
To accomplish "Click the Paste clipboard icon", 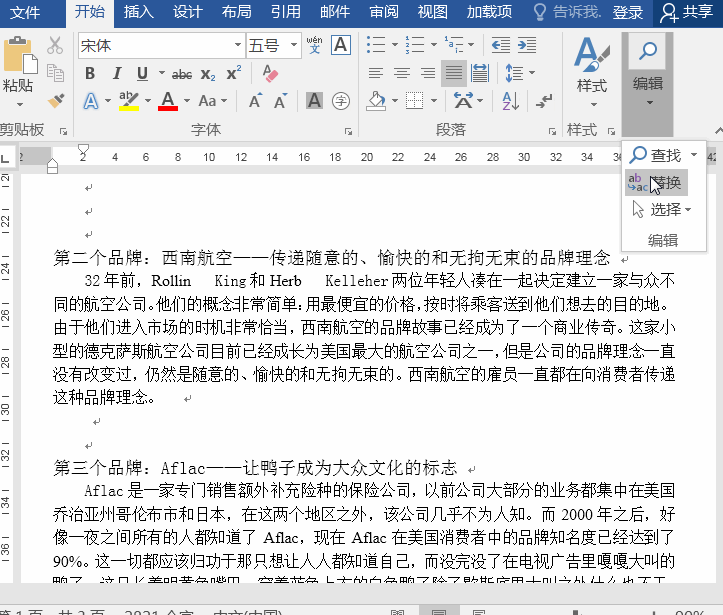I will pos(20,55).
